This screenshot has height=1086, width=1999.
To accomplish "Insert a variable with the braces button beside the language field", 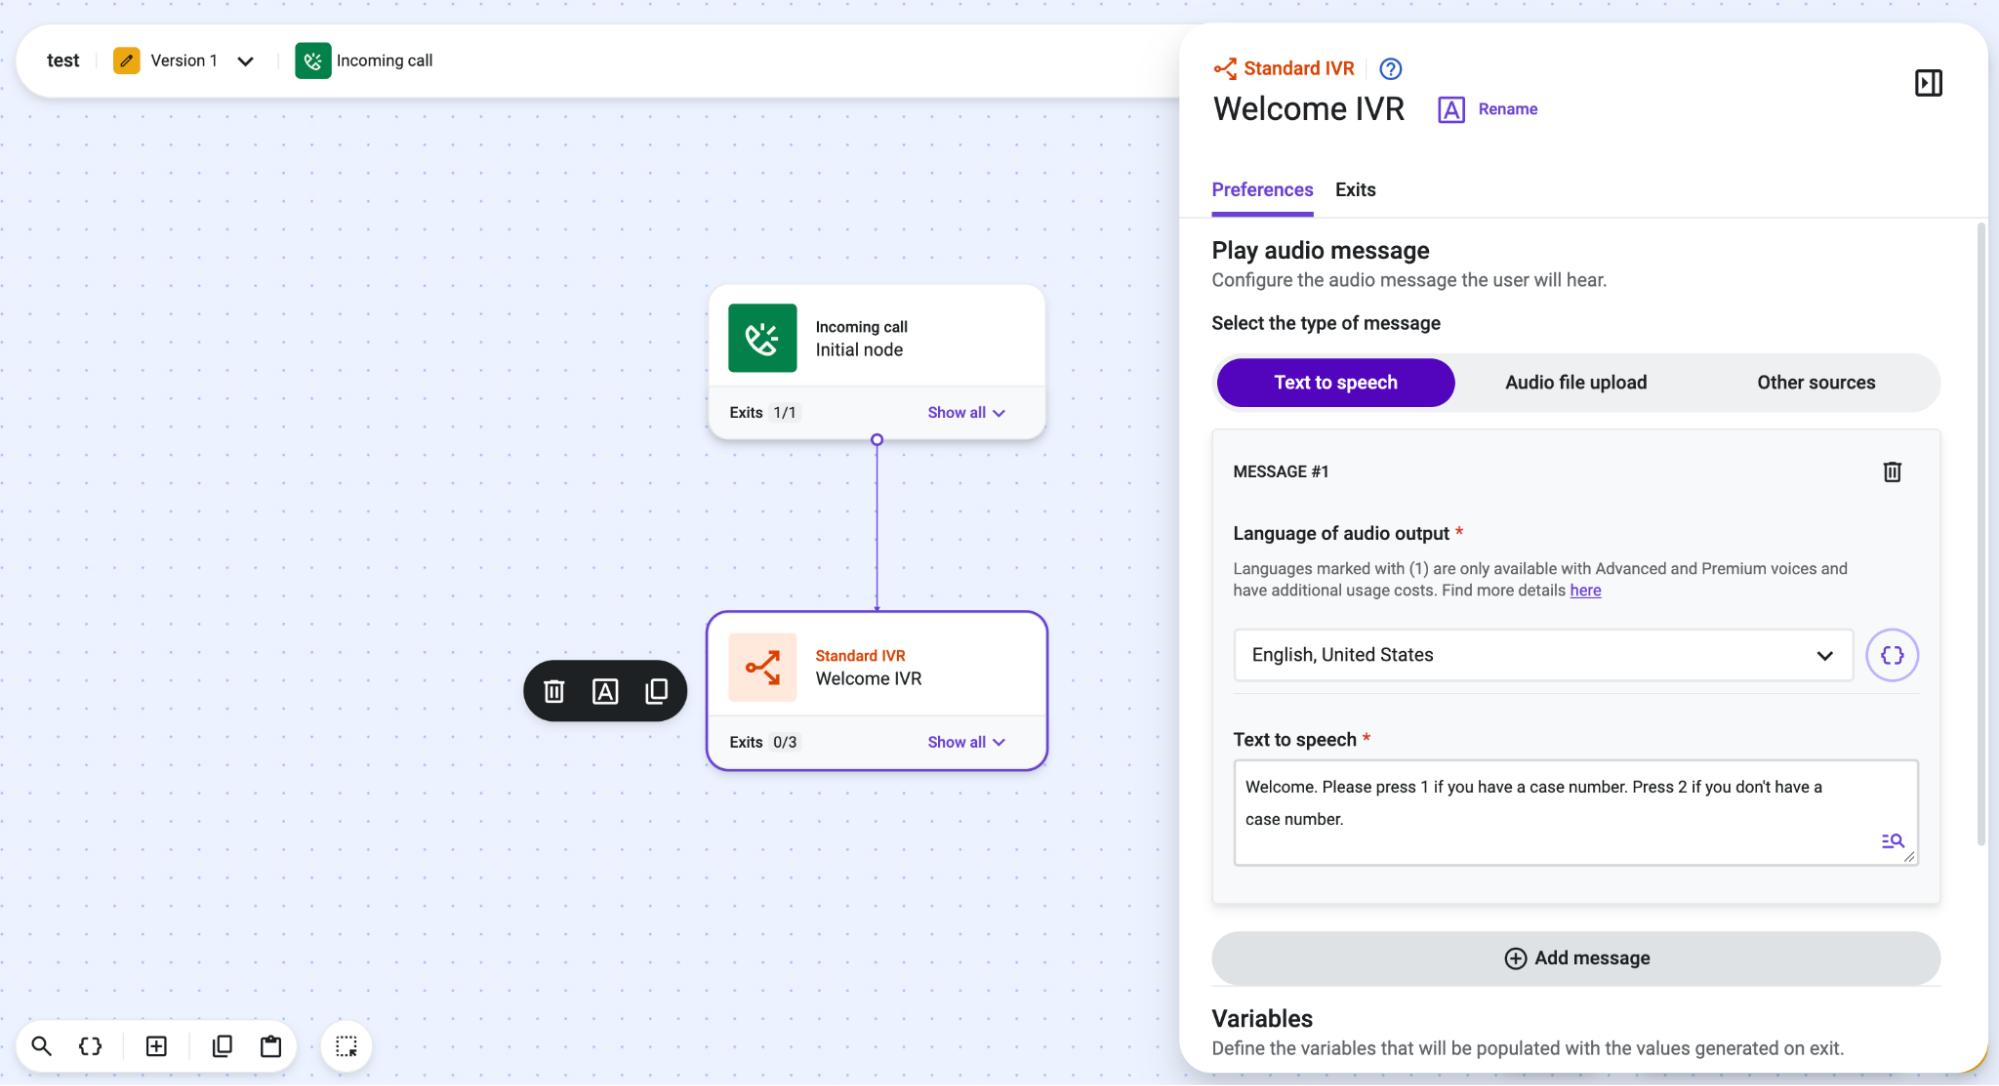I will point(1892,655).
